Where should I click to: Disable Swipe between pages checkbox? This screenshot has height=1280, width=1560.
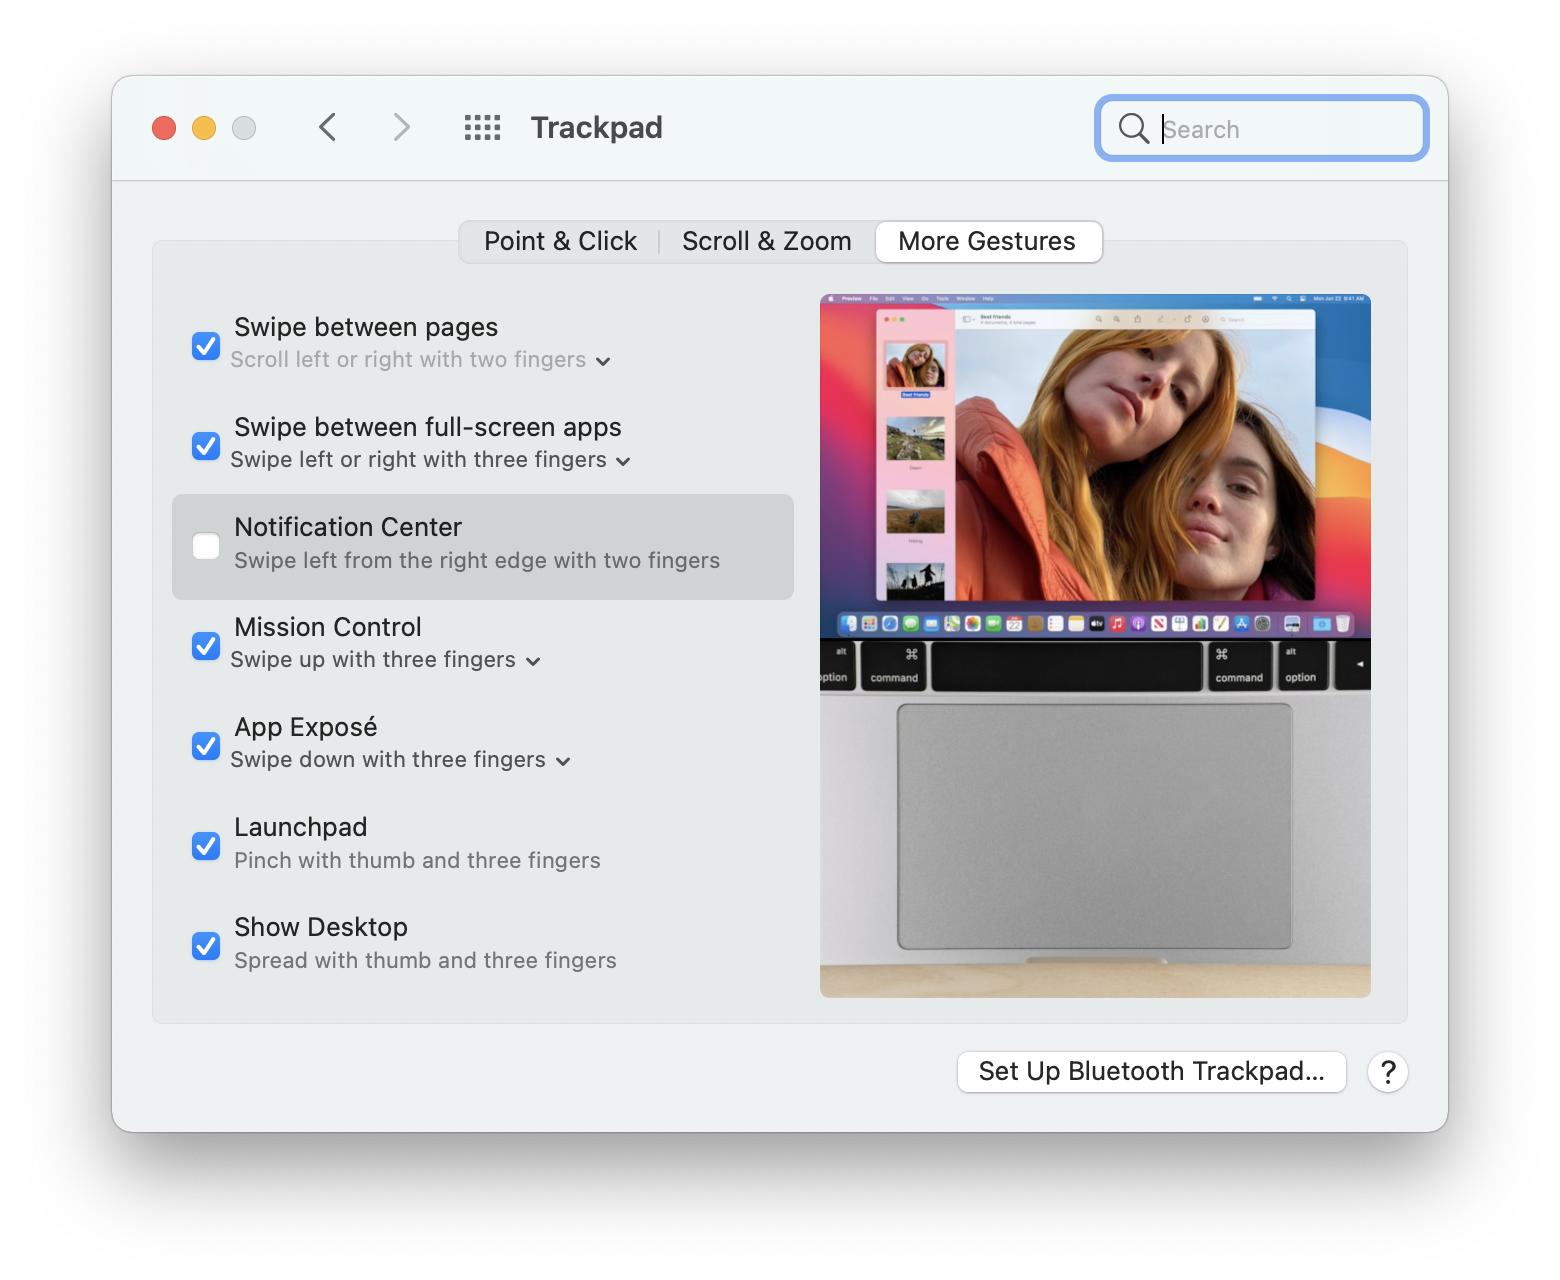[x=206, y=346]
